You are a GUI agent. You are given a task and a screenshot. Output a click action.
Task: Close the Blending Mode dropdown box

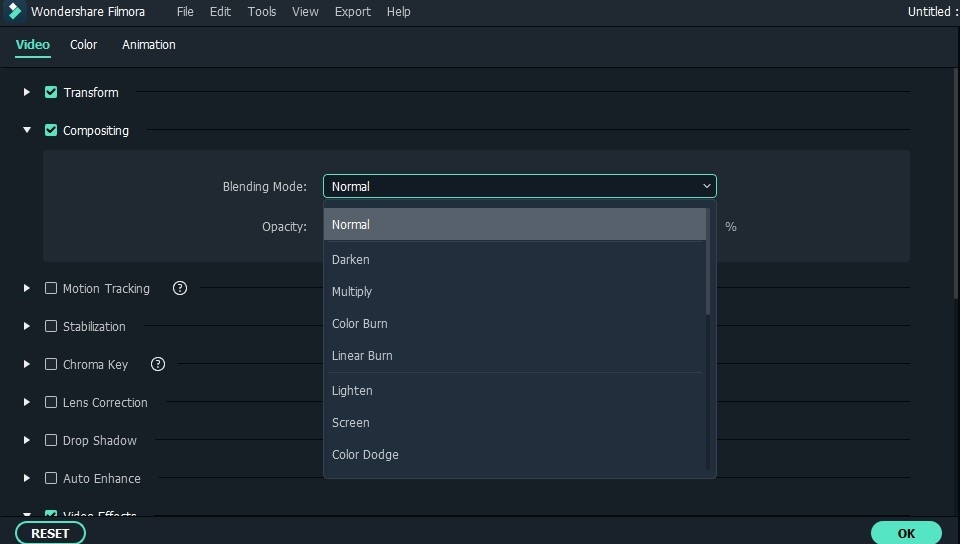(519, 186)
